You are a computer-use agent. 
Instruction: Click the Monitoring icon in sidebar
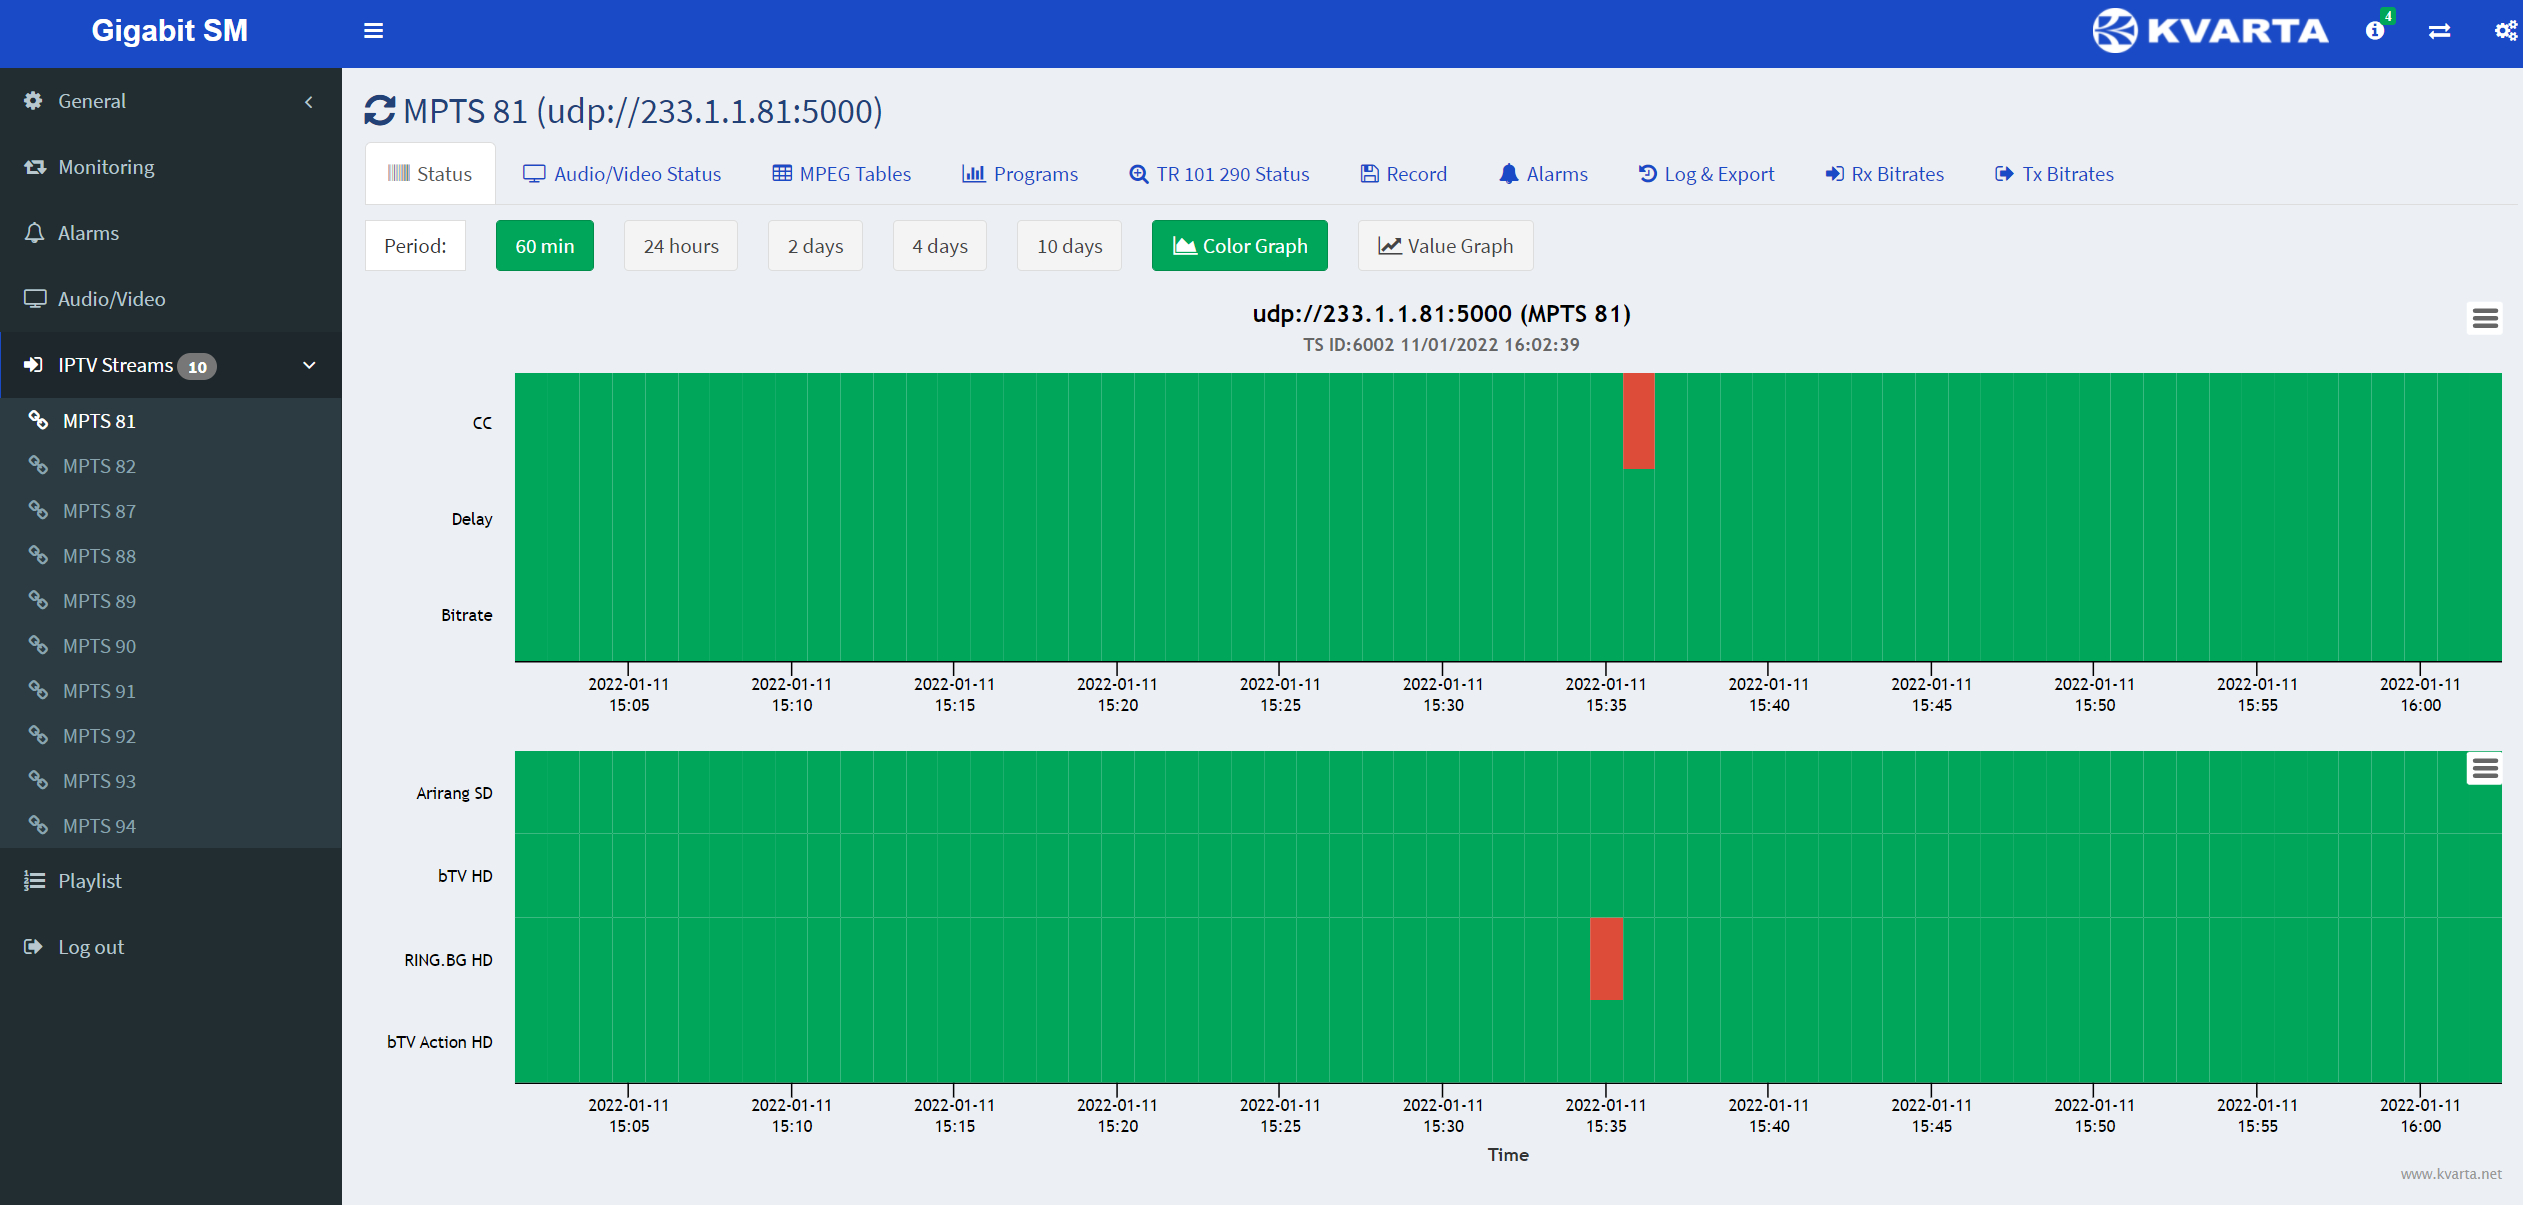(35, 167)
